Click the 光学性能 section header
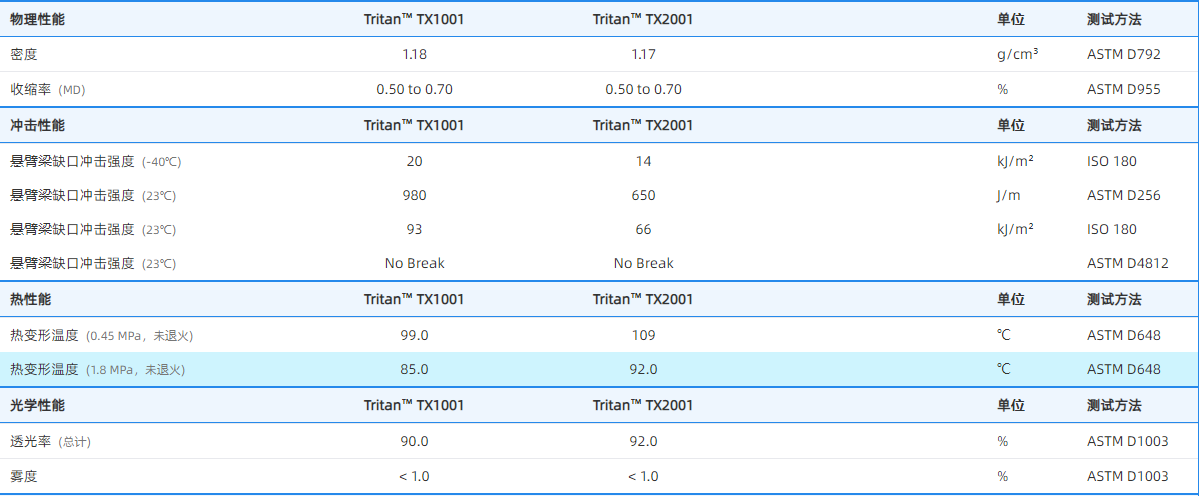This screenshot has width=1199, height=496. (x=37, y=405)
